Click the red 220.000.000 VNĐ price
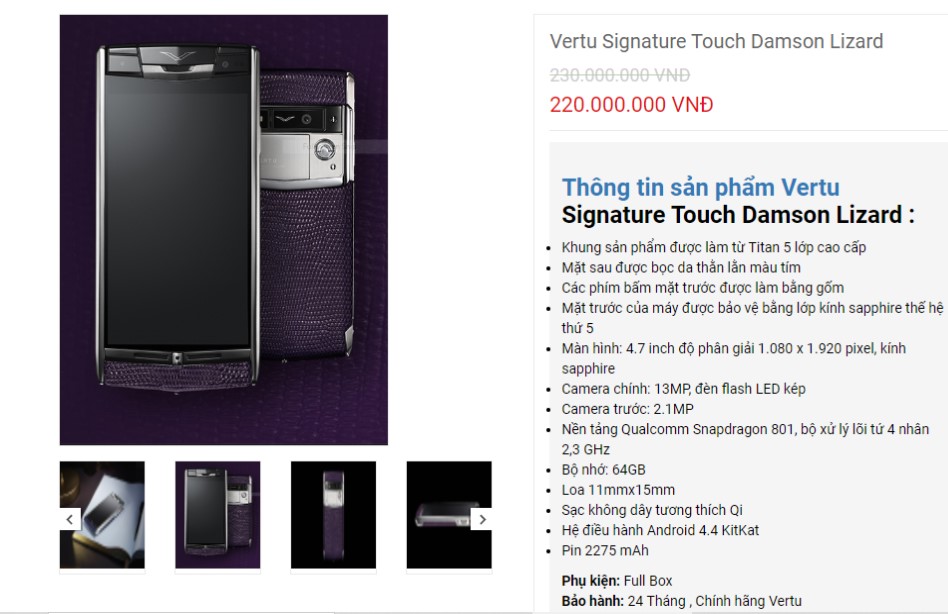 631,105
